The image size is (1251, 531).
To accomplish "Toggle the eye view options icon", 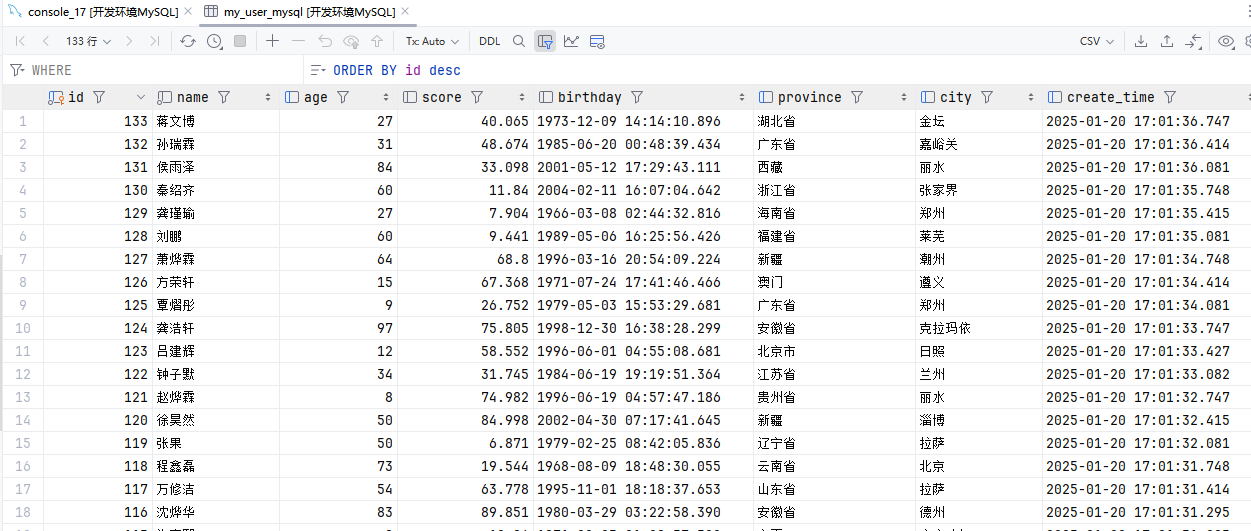I will tap(1225, 41).
